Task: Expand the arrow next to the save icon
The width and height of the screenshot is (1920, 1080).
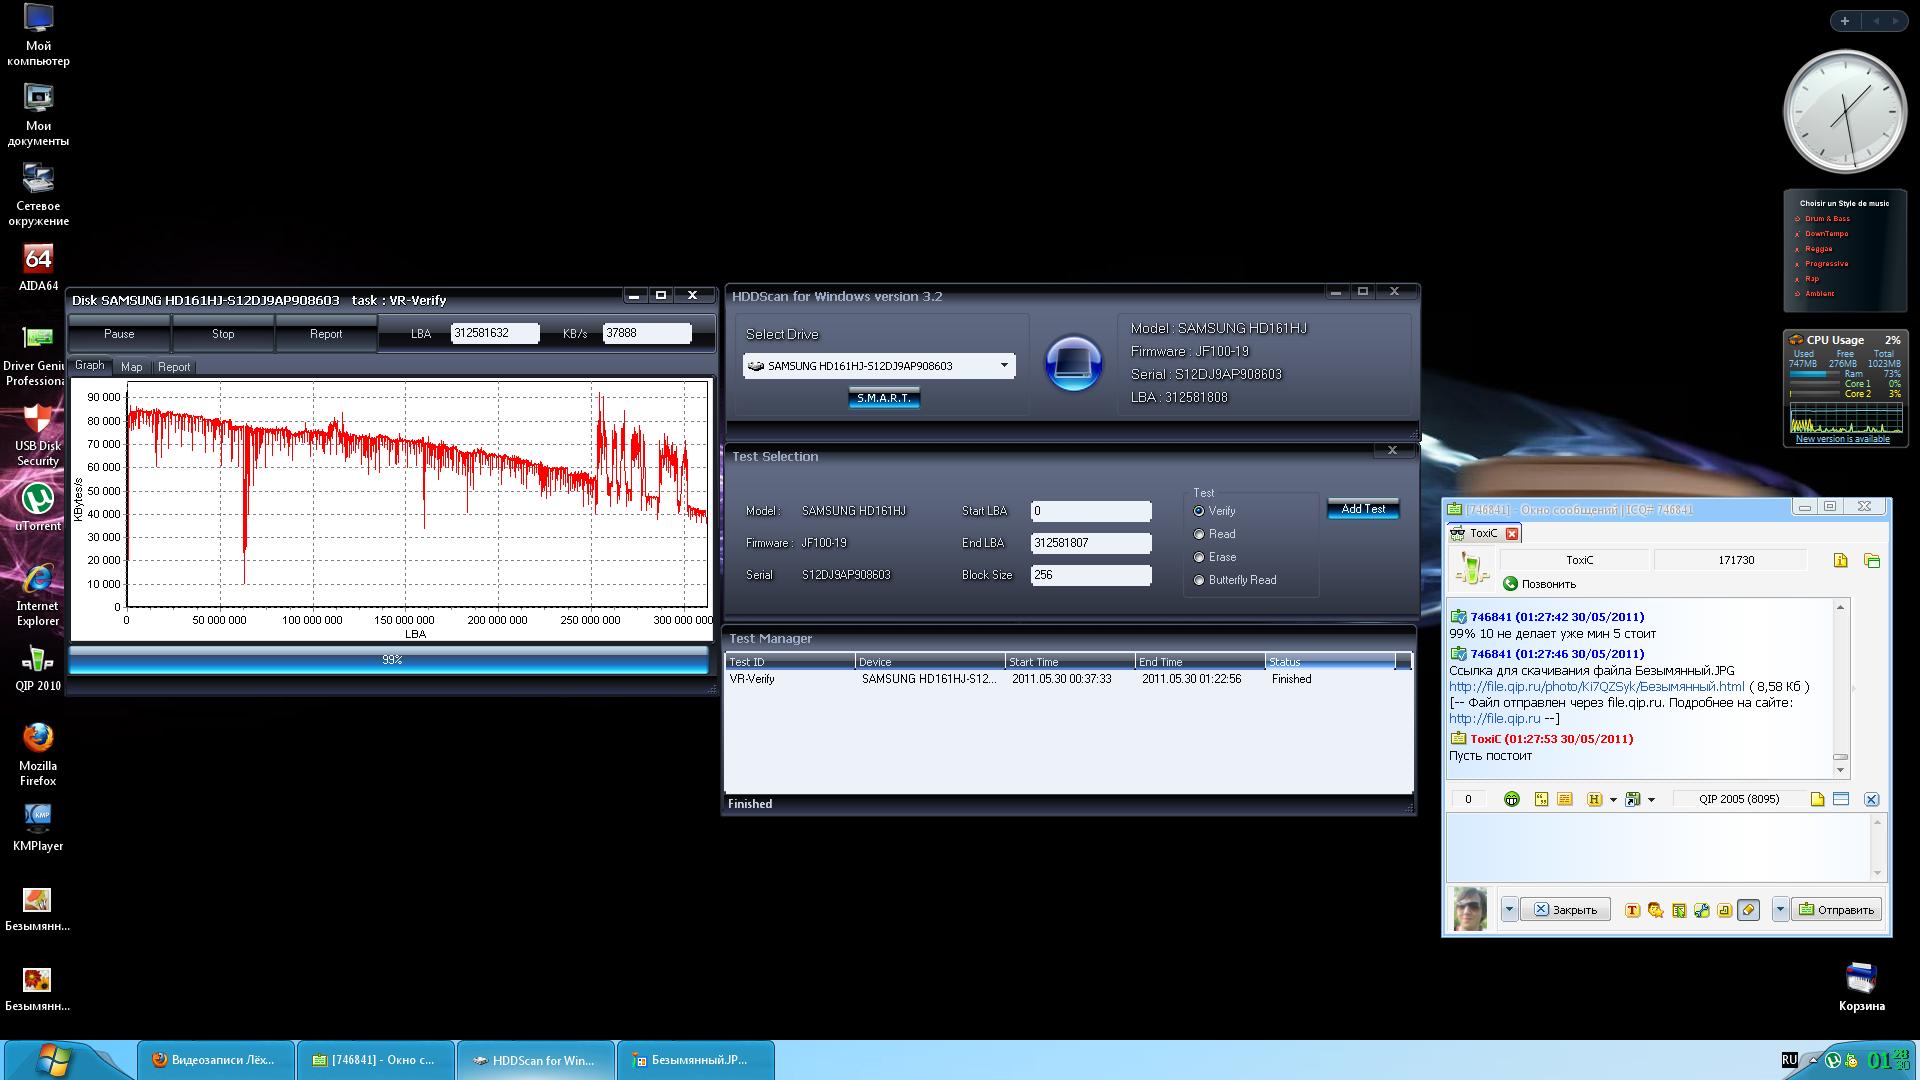Action: pyautogui.click(x=1651, y=799)
